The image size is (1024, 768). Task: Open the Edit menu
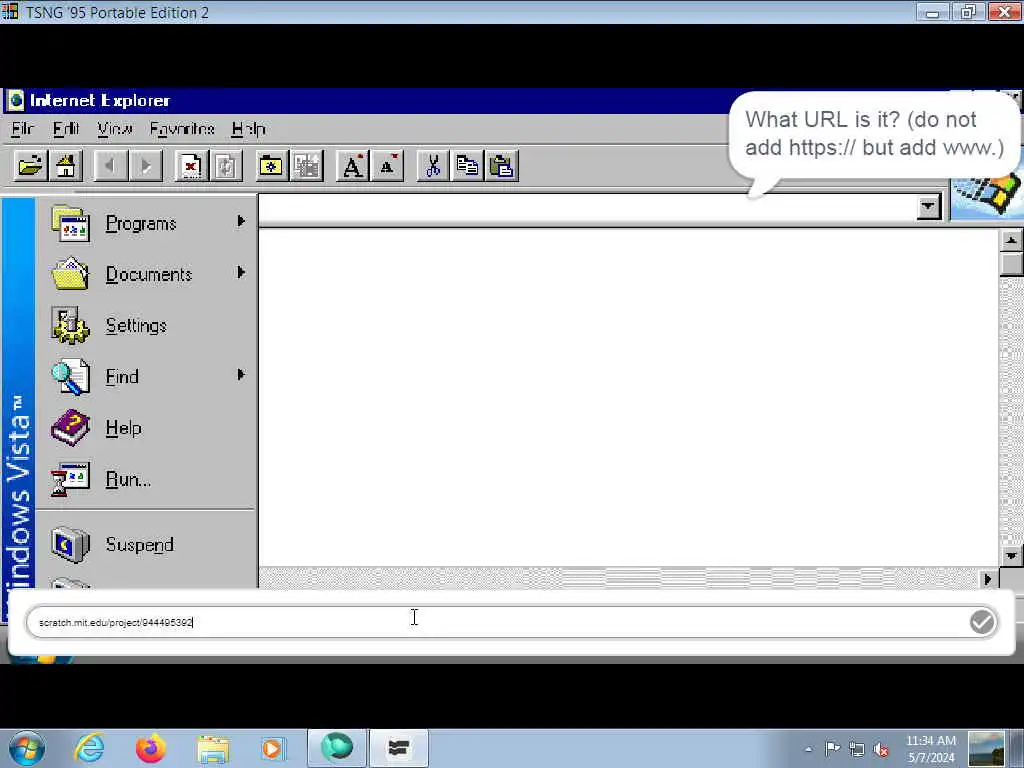[x=66, y=129]
